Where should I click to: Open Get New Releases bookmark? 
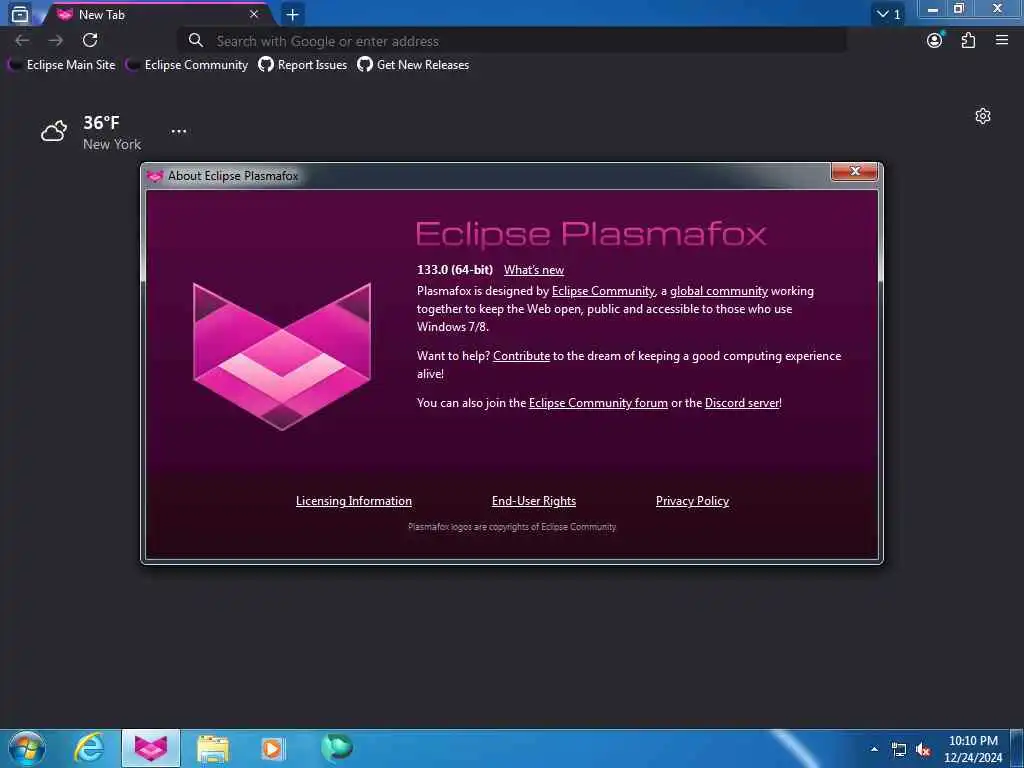point(413,65)
